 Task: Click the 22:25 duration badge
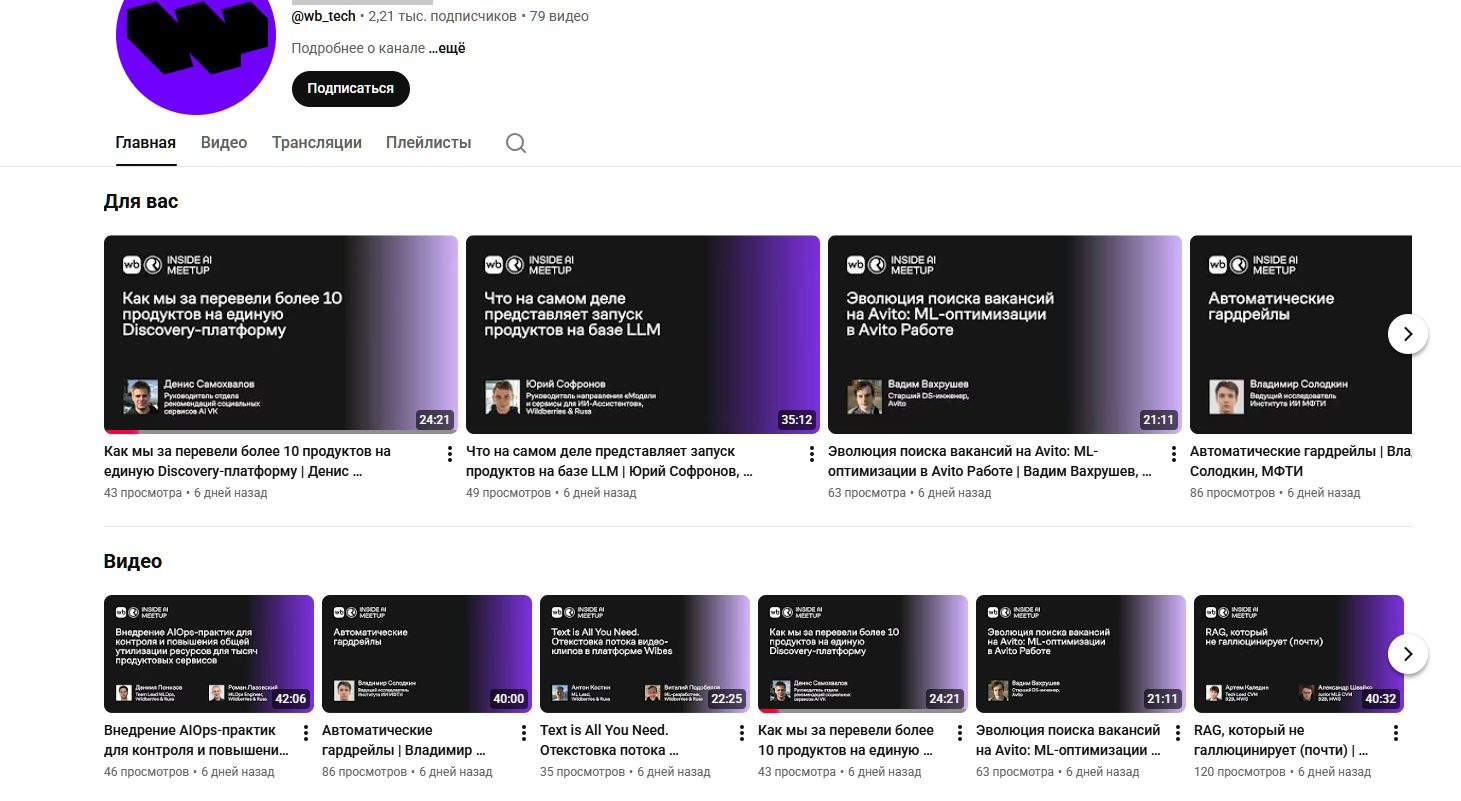pyautogui.click(x=727, y=699)
